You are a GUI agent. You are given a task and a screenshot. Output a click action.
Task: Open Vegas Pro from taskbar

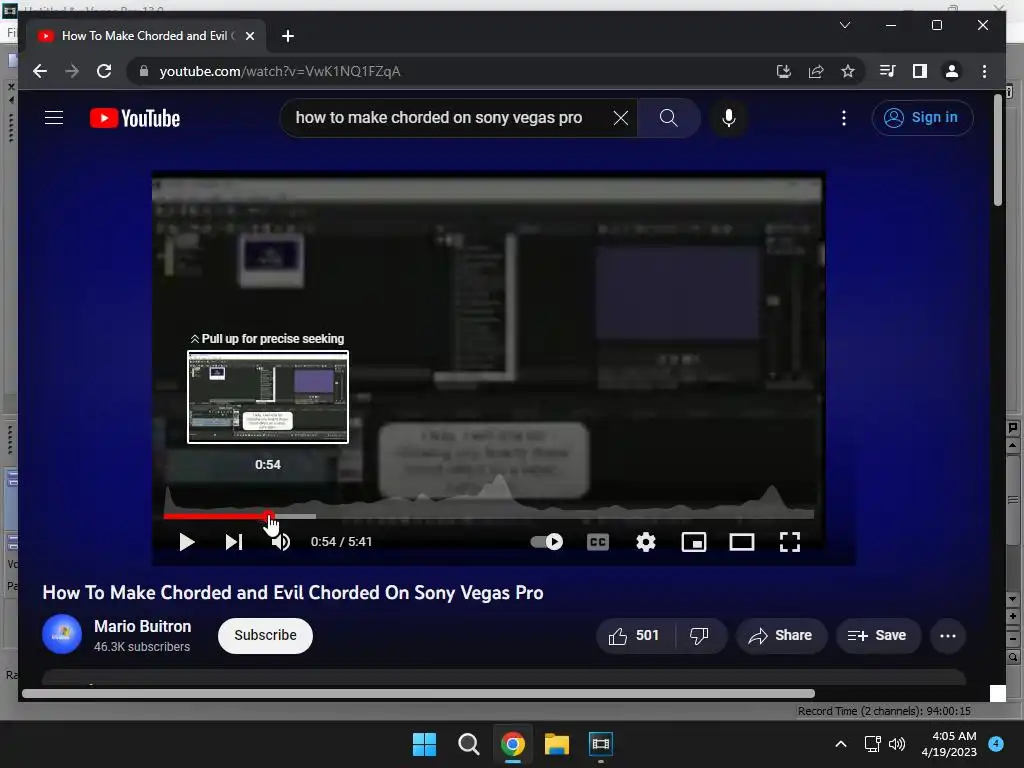tap(600, 744)
